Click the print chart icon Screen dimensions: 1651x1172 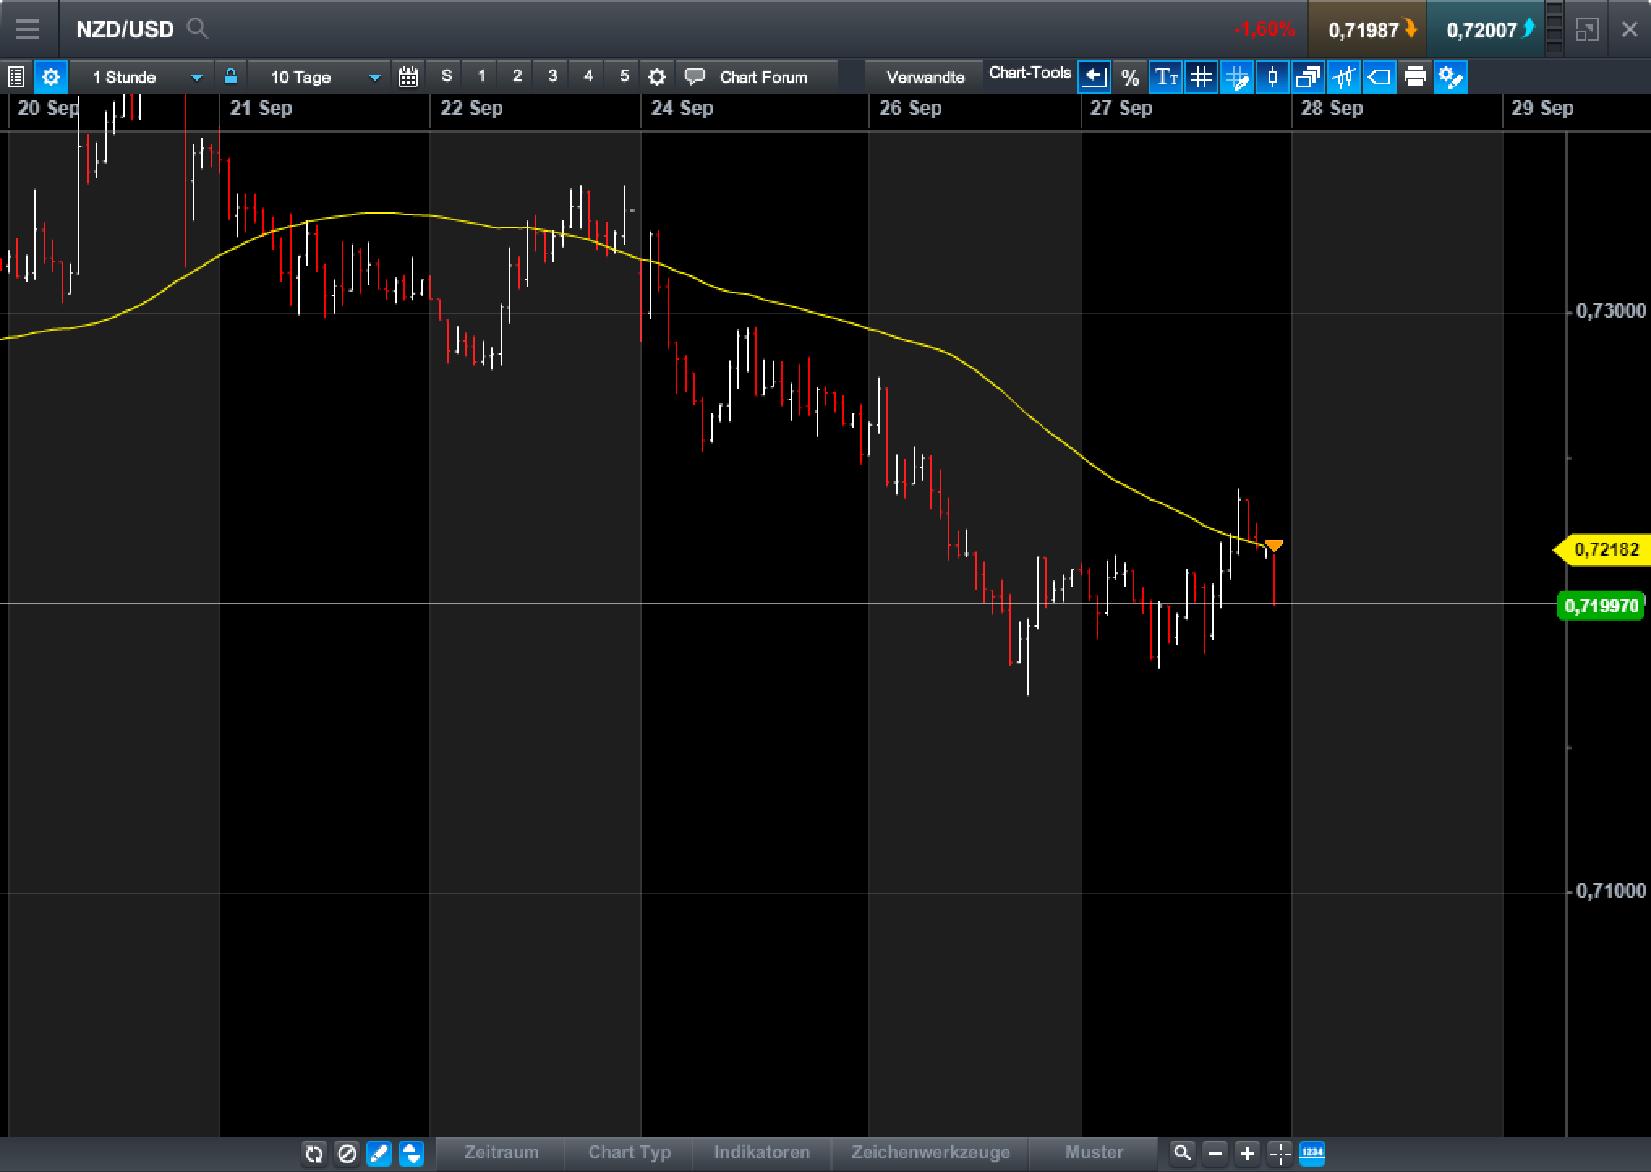click(1415, 76)
